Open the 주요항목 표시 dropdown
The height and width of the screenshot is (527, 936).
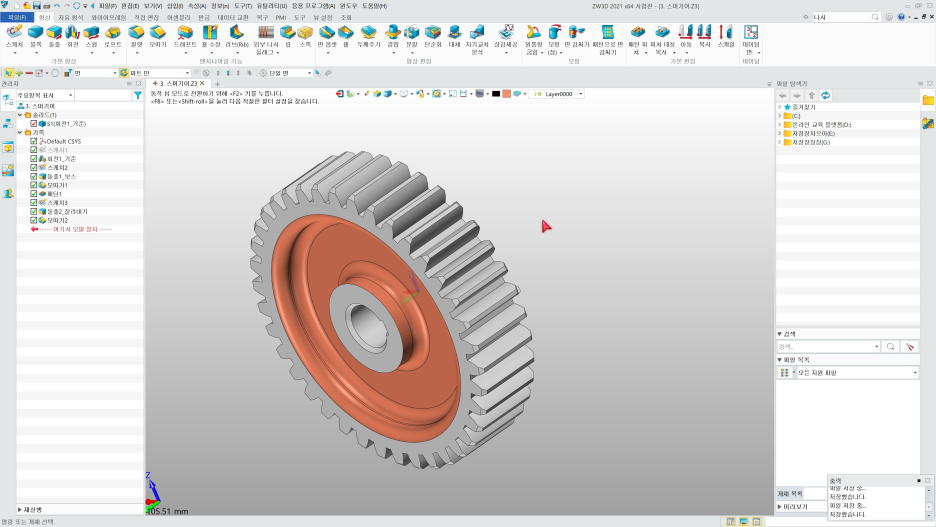pos(45,95)
